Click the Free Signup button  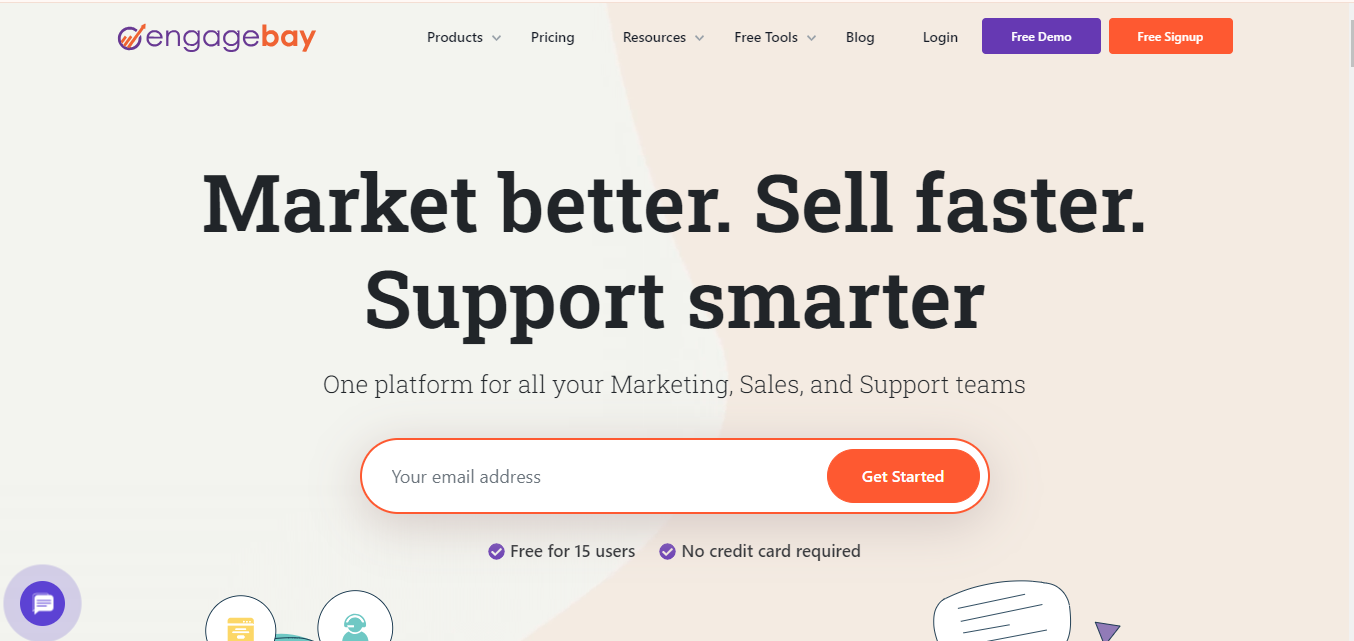1170,36
